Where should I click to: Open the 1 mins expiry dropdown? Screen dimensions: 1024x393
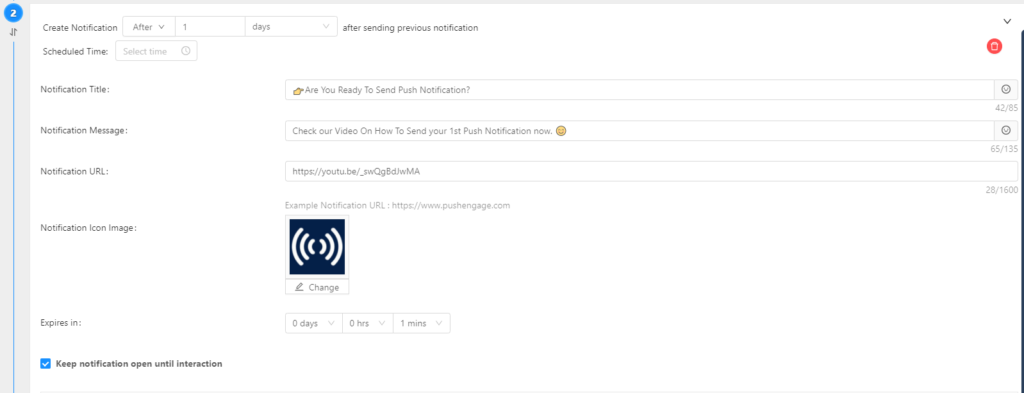click(x=421, y=323)
